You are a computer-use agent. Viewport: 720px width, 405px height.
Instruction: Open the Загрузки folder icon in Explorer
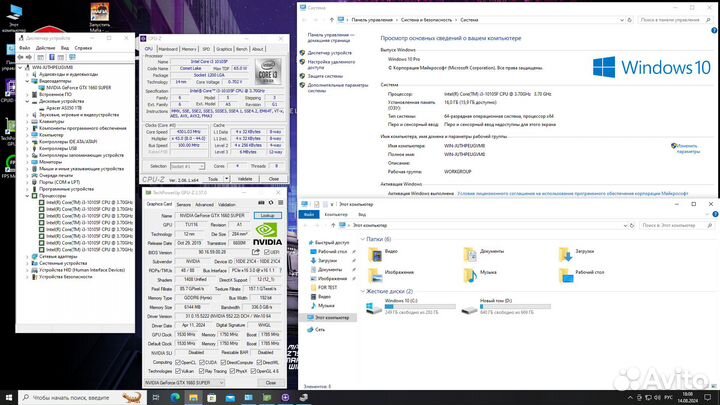tap(566, 254)
